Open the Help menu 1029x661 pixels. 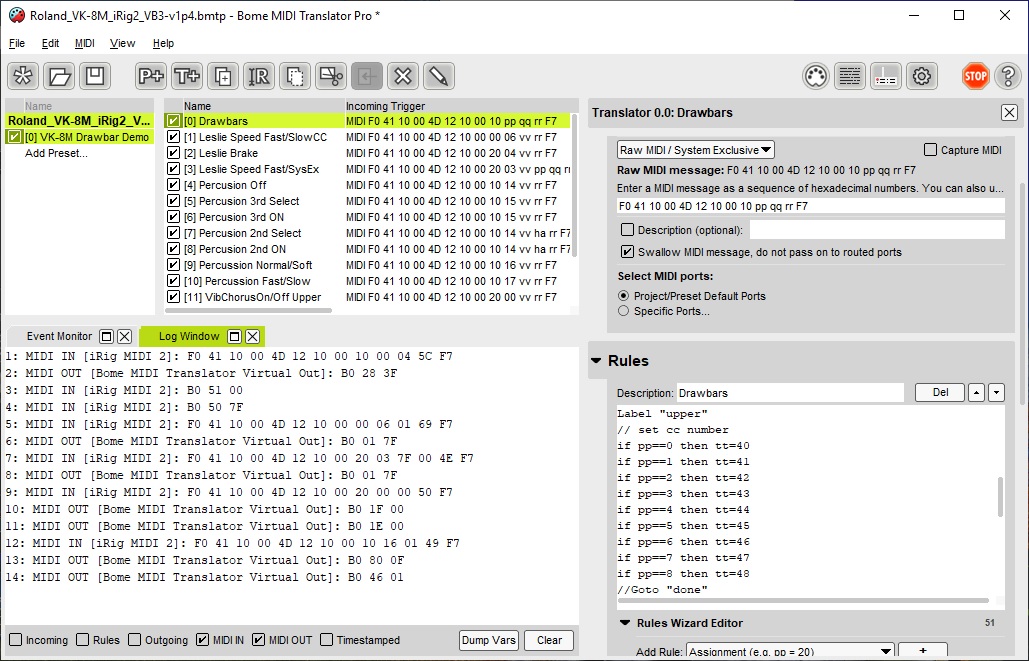163,43
